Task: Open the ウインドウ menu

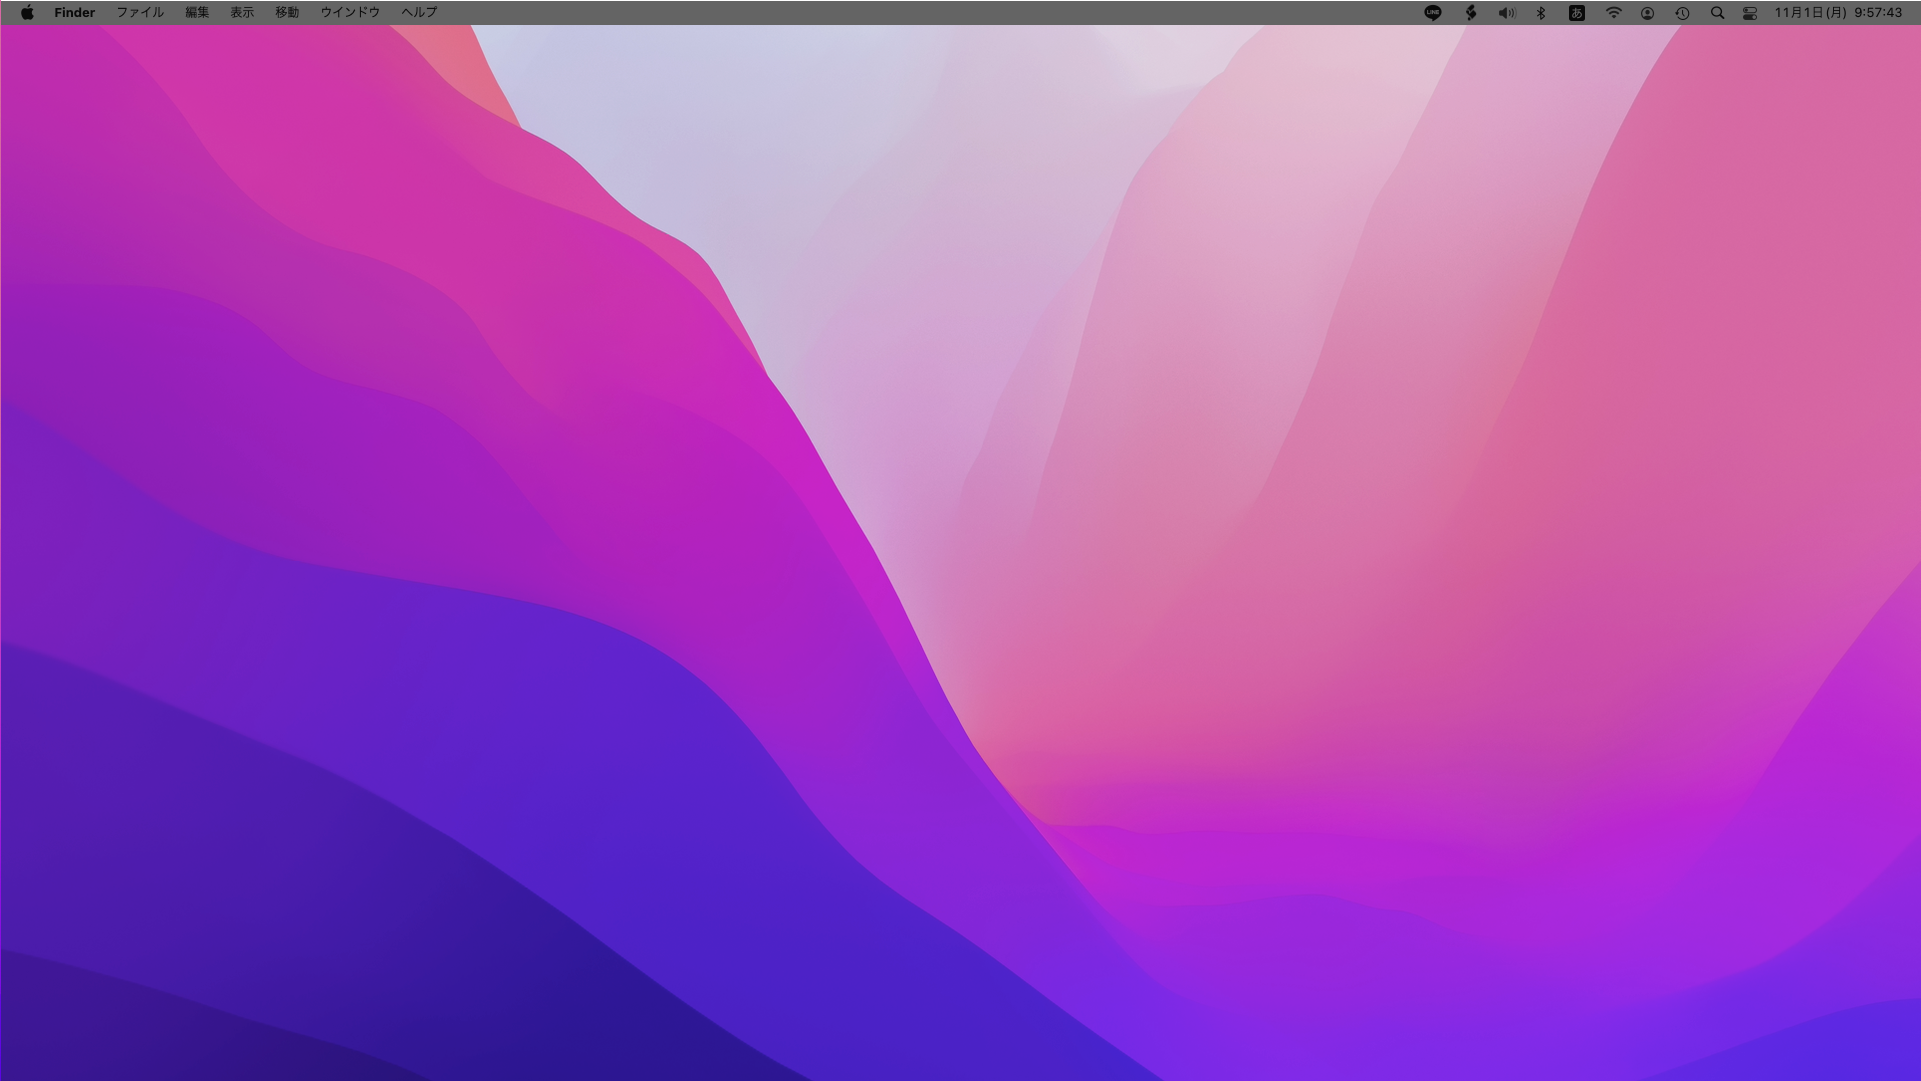Action: coord(350,13)
